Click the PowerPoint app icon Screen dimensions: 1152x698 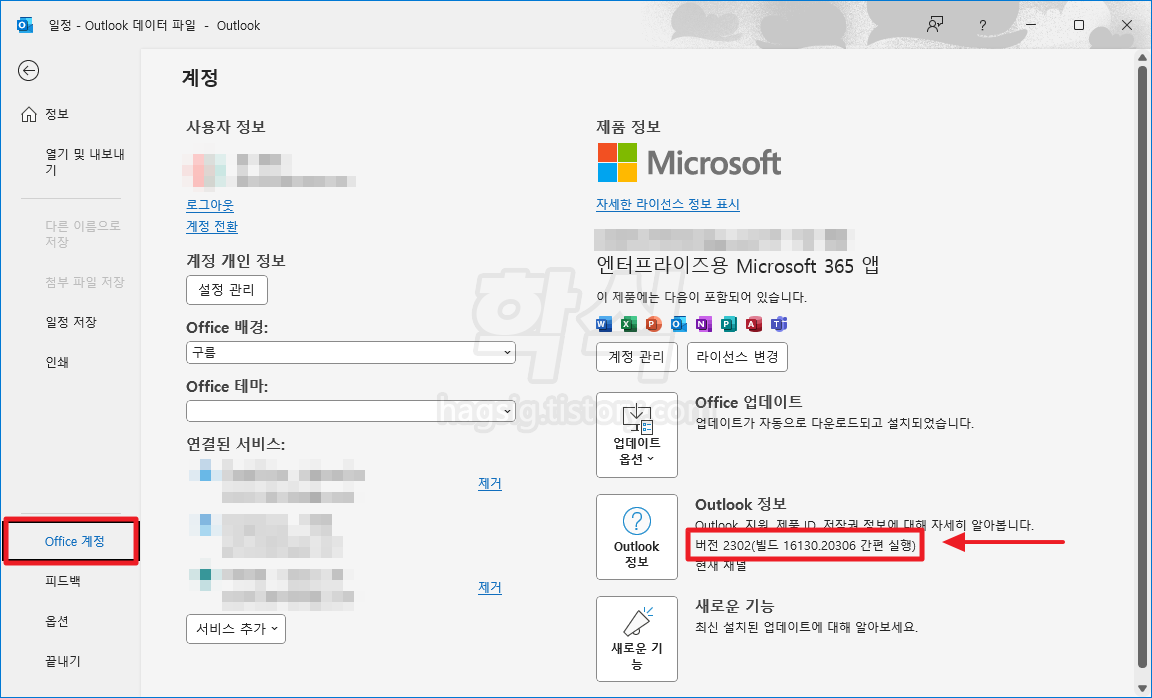654,324
